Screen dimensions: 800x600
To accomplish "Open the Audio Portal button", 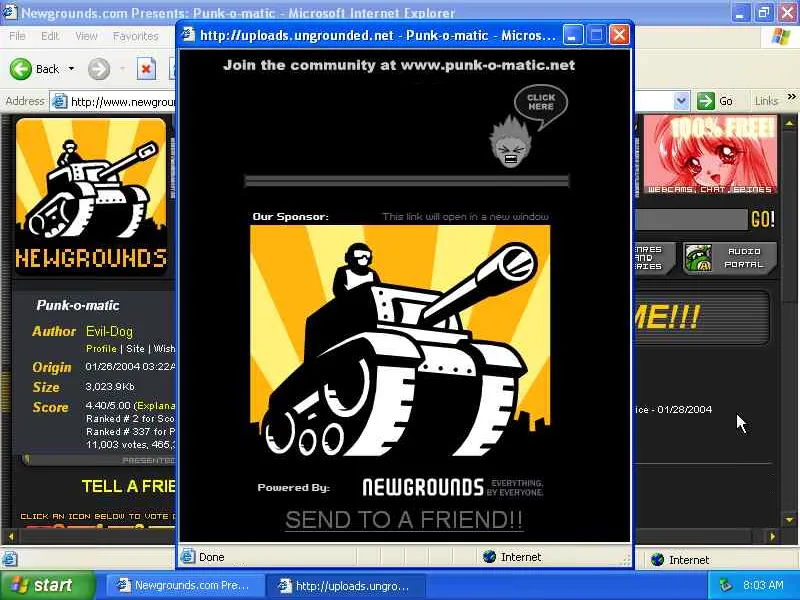I will pos(730,258).
